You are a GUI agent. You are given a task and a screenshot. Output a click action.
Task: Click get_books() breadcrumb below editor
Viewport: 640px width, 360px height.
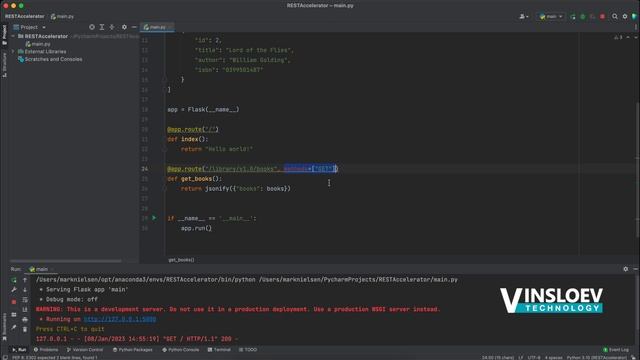tap(181, 260)
